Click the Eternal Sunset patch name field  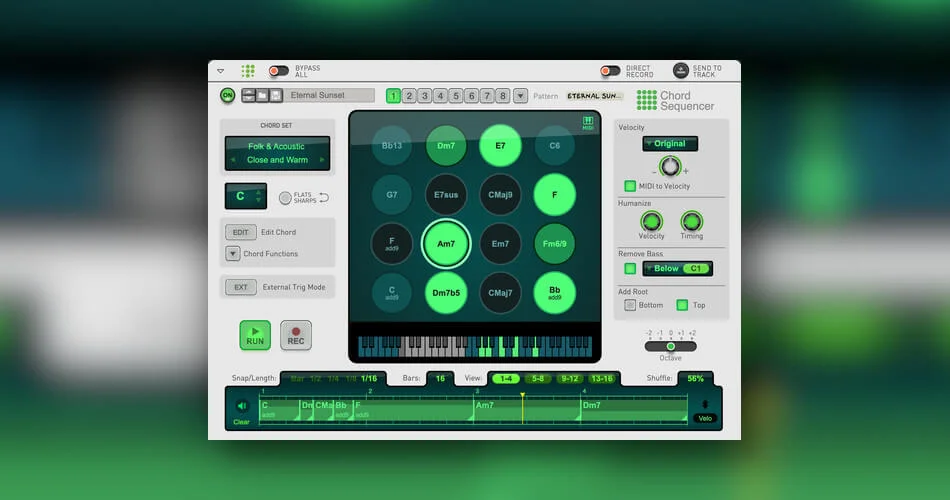pos(330,95)
